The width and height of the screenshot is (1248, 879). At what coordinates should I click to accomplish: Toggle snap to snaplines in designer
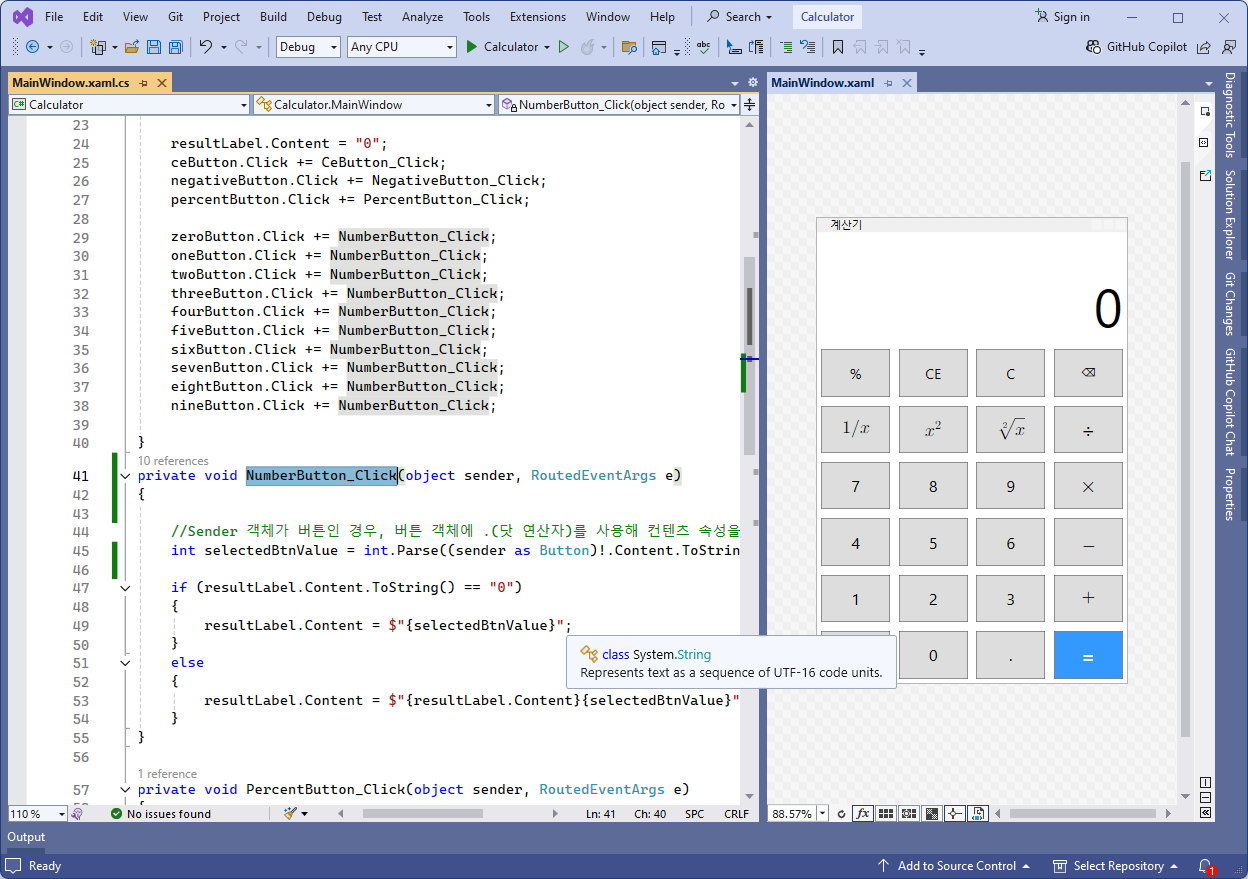(x=955, y=814)
